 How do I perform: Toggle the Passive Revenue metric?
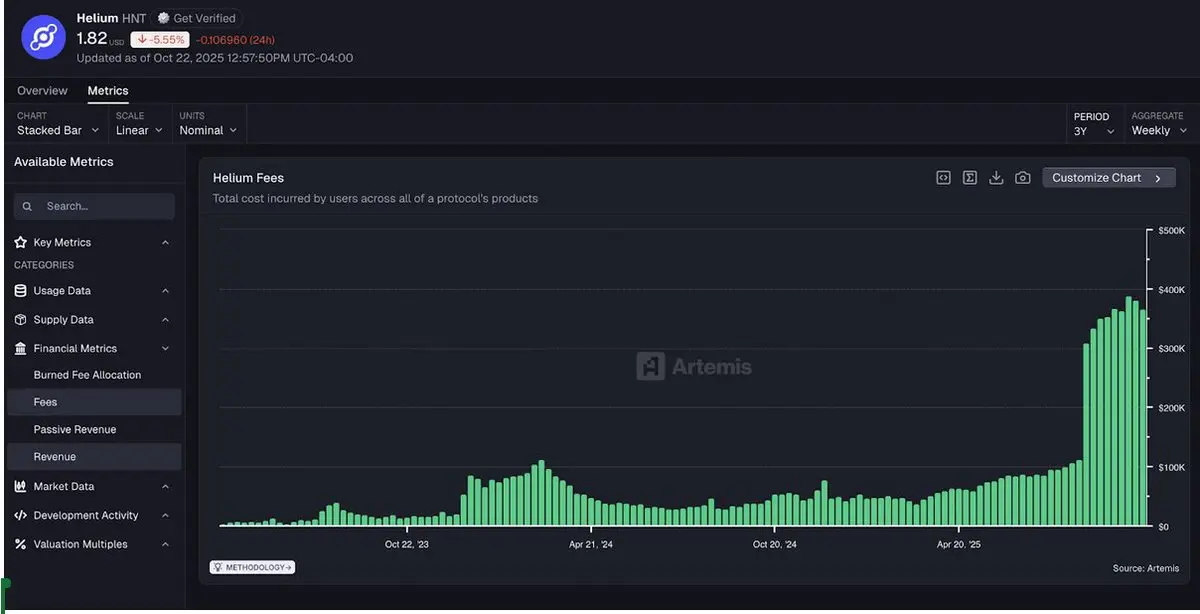point(75,430)
